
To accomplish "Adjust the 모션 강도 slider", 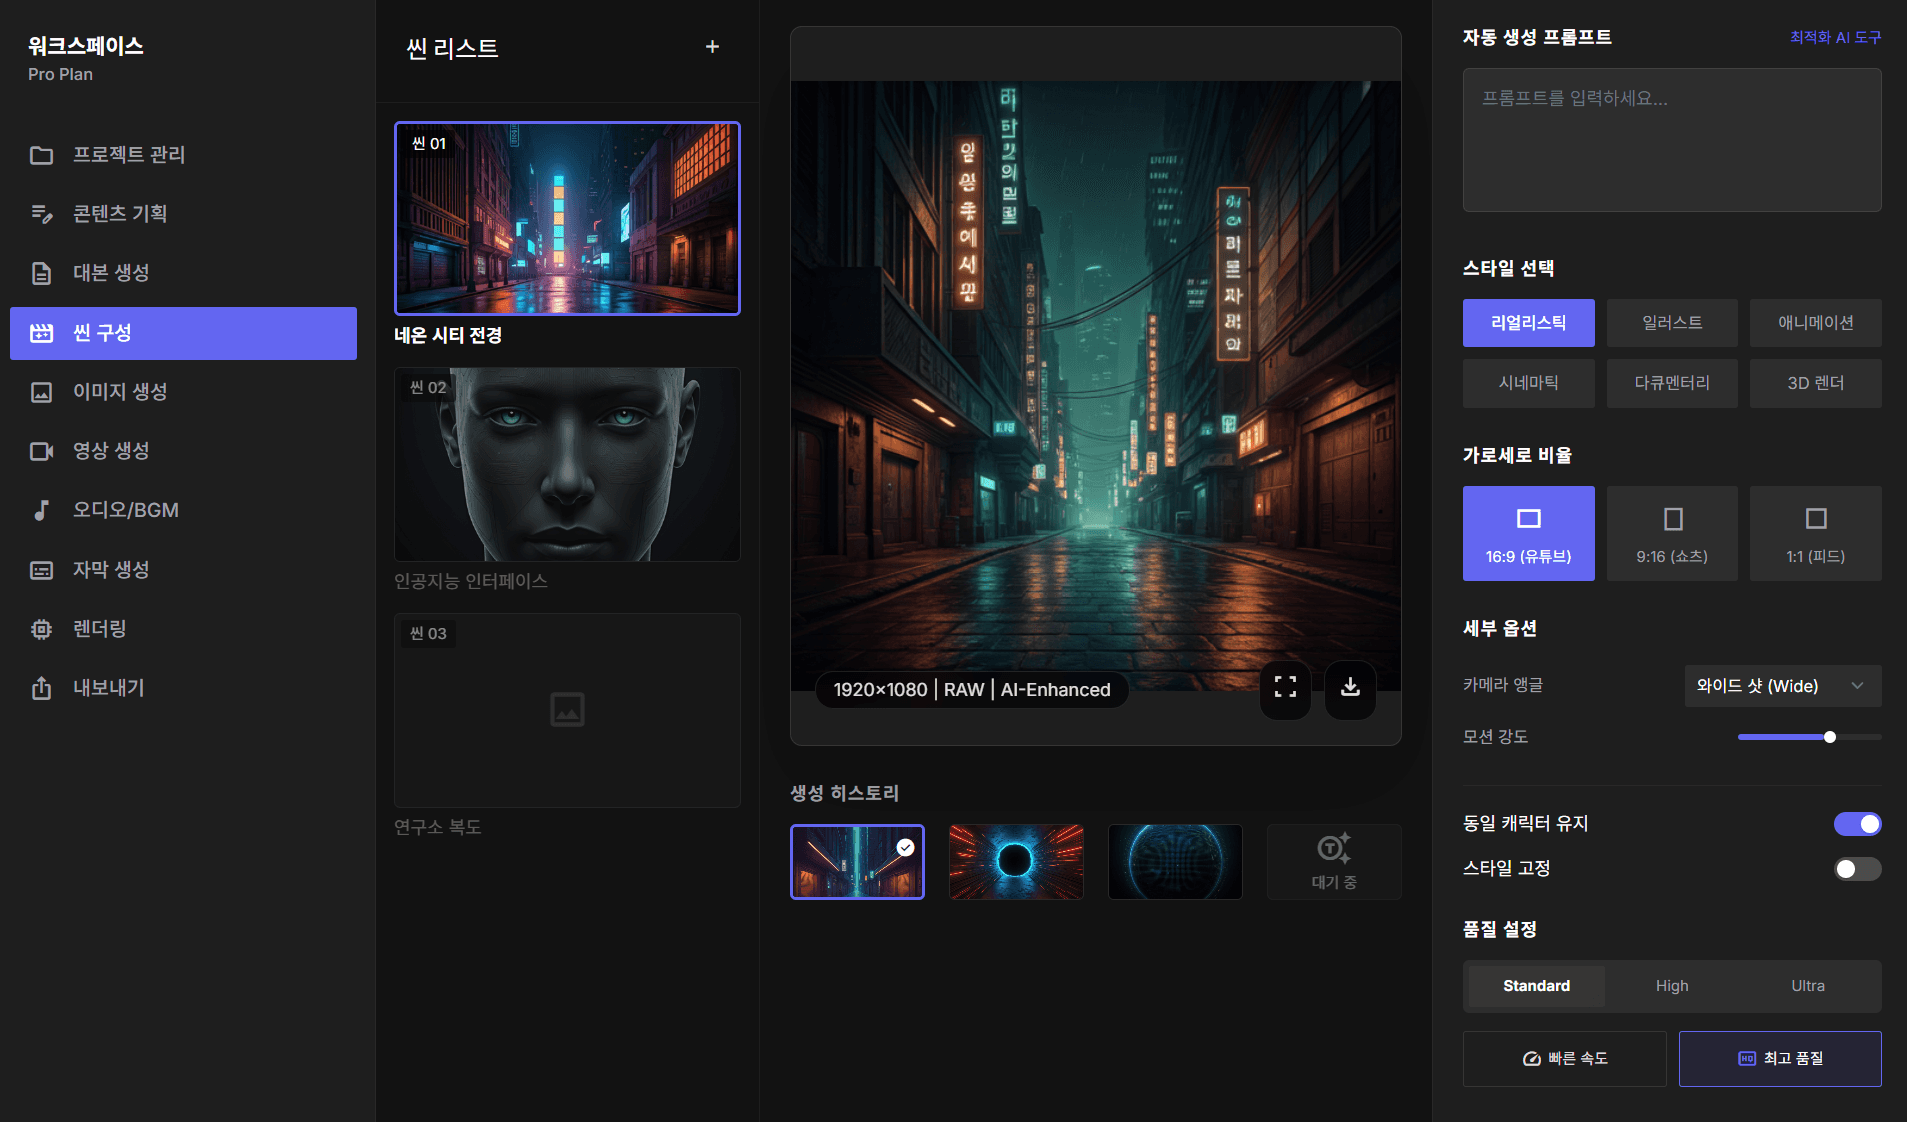I will tap(1809, 737).
